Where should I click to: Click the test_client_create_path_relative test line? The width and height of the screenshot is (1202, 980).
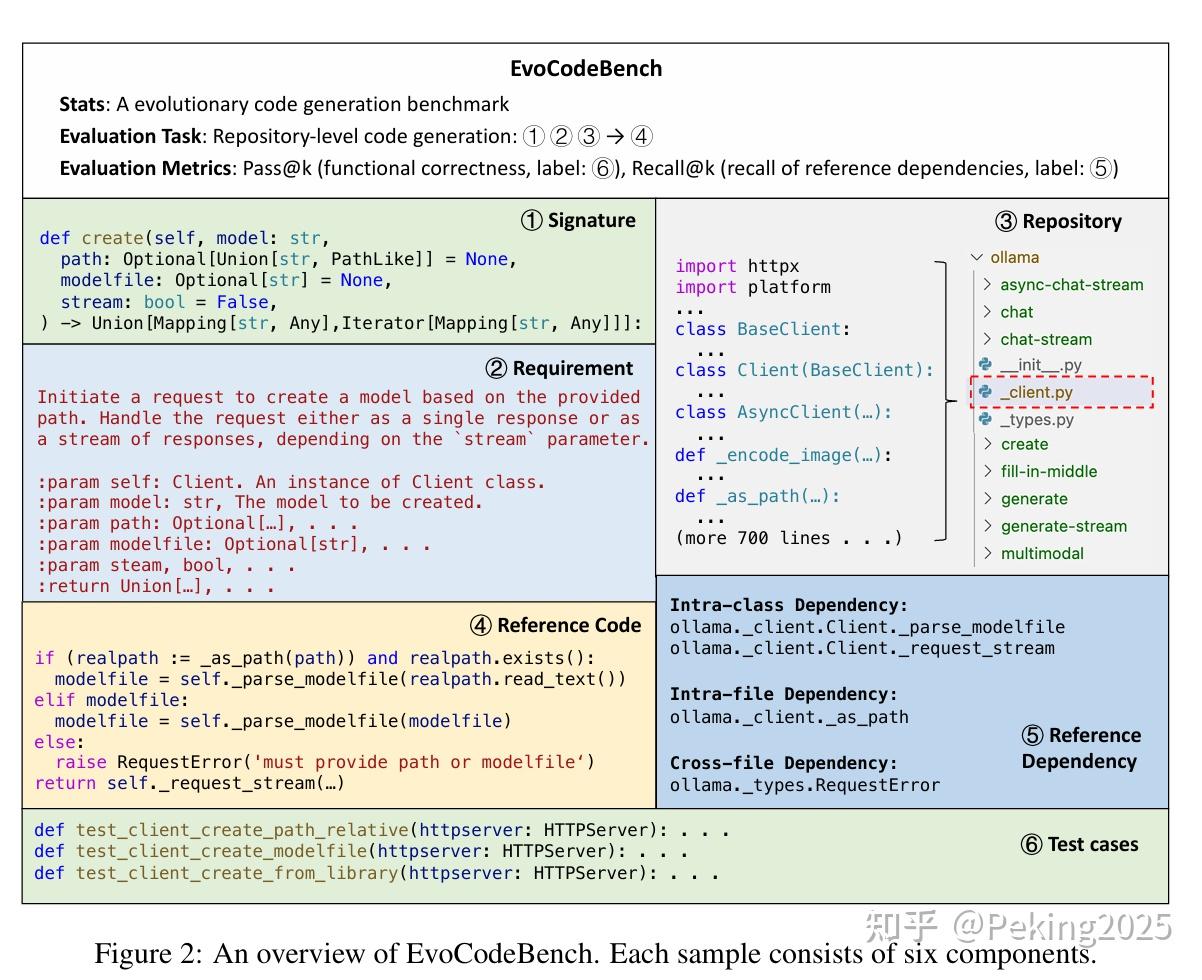[x=382, y=830]
